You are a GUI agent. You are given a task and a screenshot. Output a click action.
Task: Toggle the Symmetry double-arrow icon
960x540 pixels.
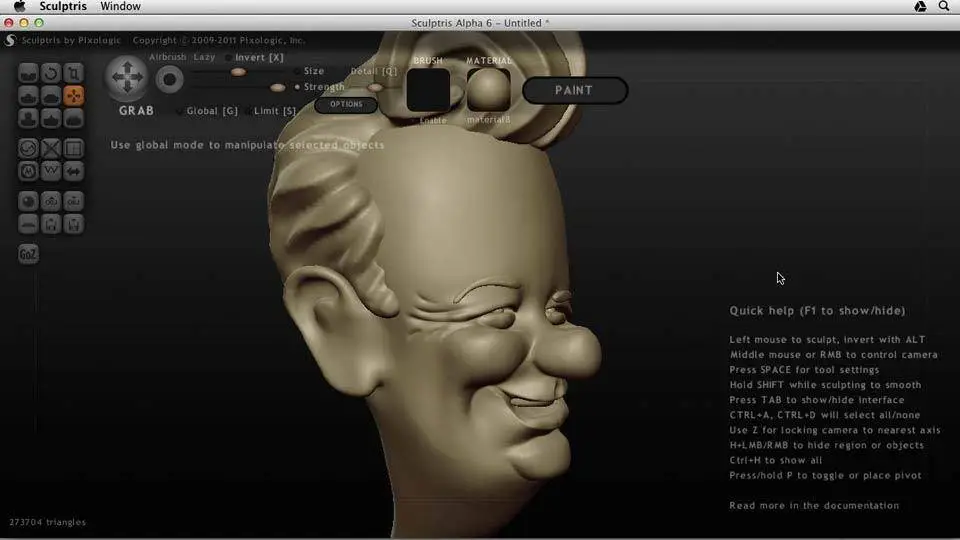click(73, 171)
